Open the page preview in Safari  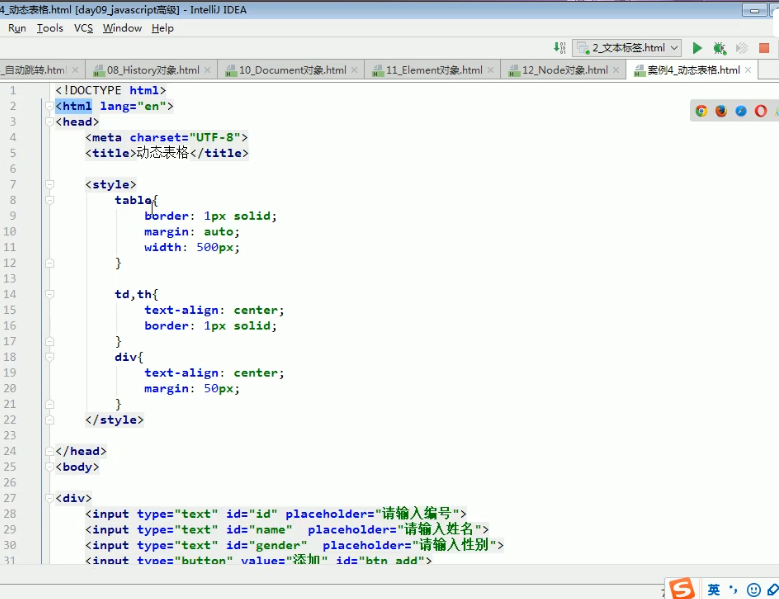(741, 111)
